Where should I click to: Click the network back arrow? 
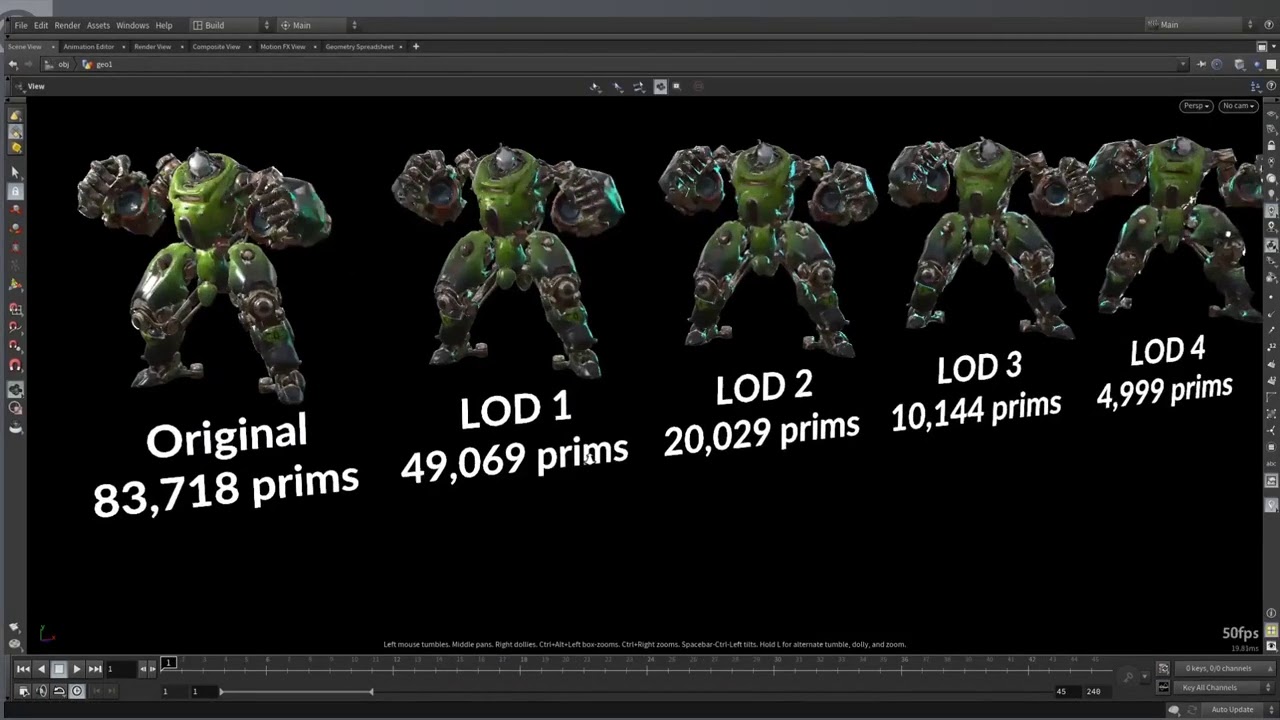13,65
